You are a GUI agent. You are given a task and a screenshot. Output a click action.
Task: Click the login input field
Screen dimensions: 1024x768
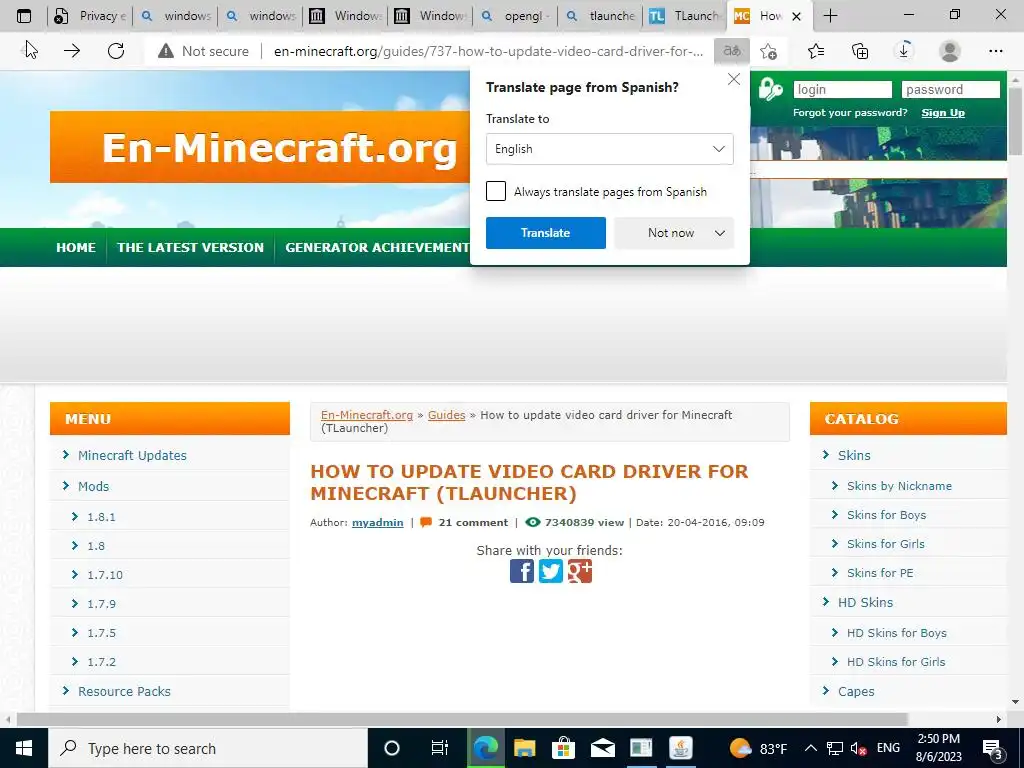coord(842,89)
